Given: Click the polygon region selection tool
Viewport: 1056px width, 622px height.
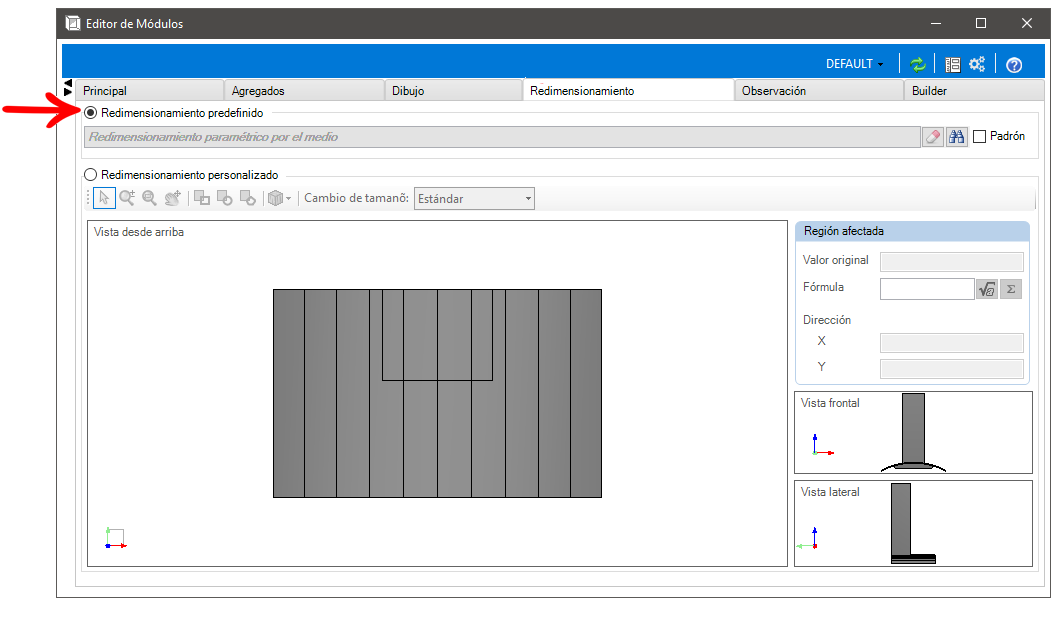Looking at the screenshot, I should pyautogui.click(x=248, y=198).
